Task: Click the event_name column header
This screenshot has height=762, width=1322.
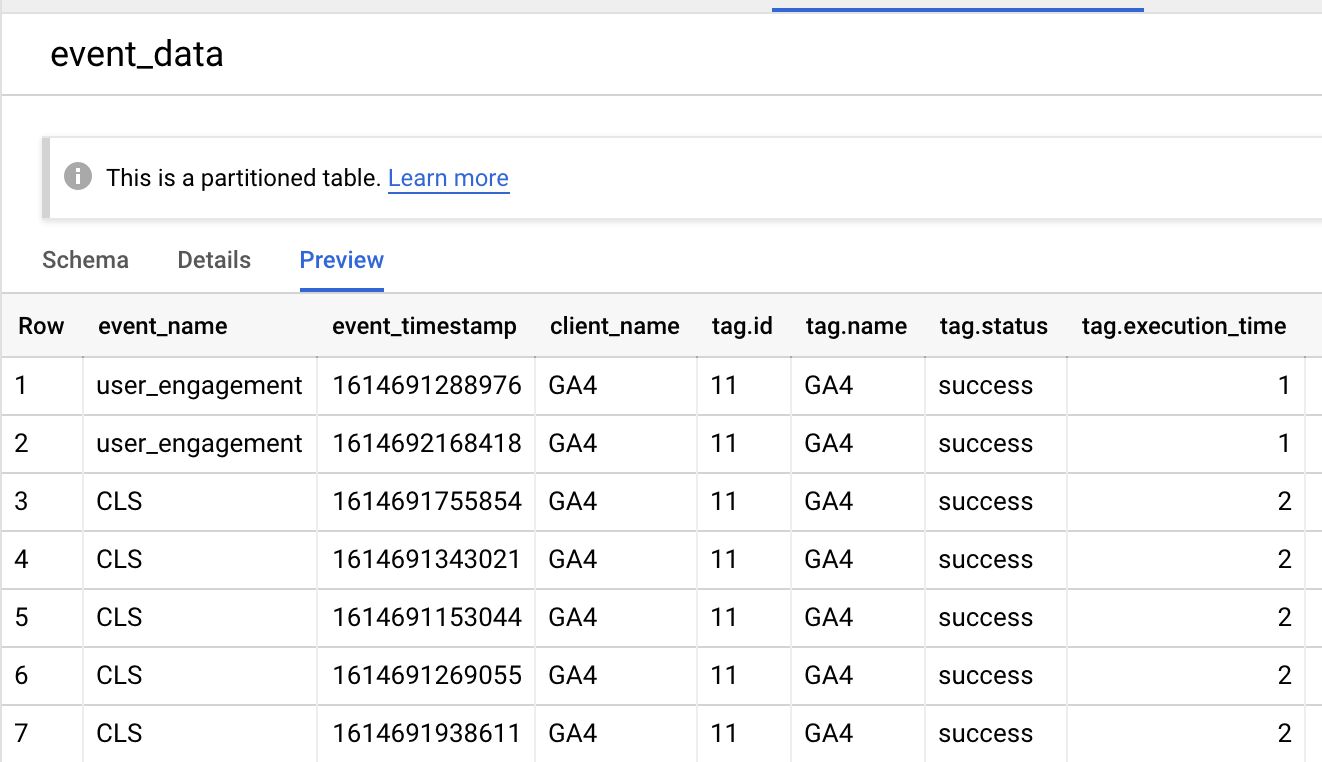Action: [x=162, y=326]
